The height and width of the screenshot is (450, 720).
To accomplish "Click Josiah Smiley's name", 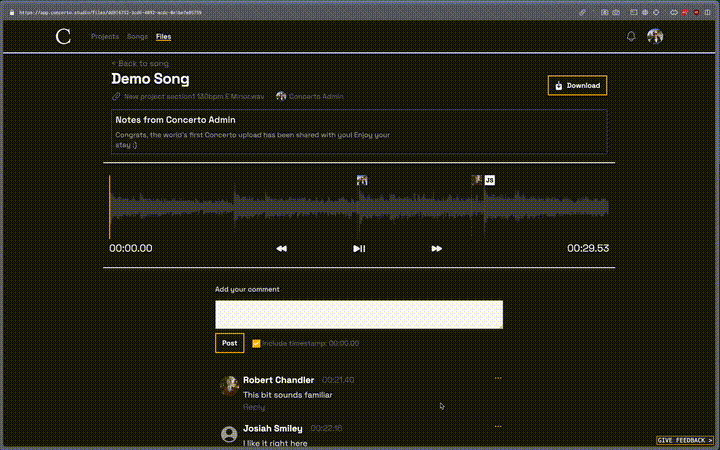I will point(273,428).
